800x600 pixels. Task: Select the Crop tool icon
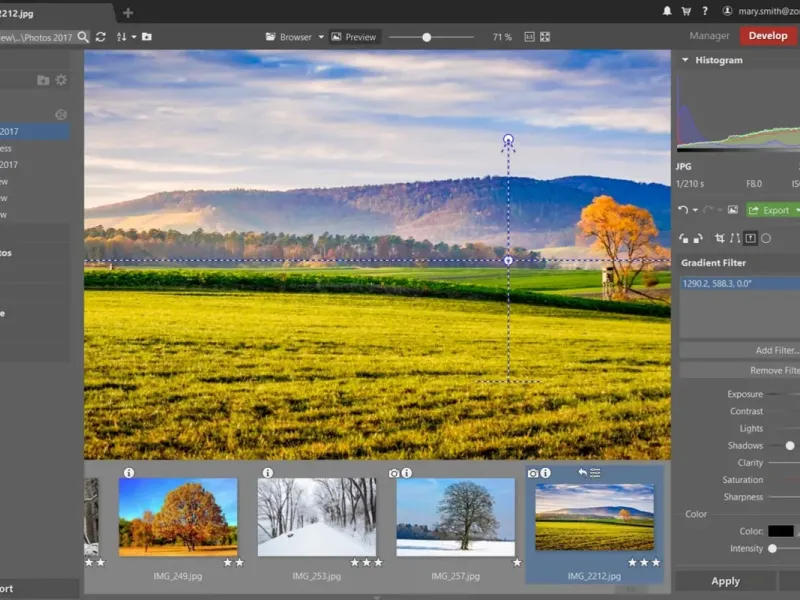tap(719, 238)
